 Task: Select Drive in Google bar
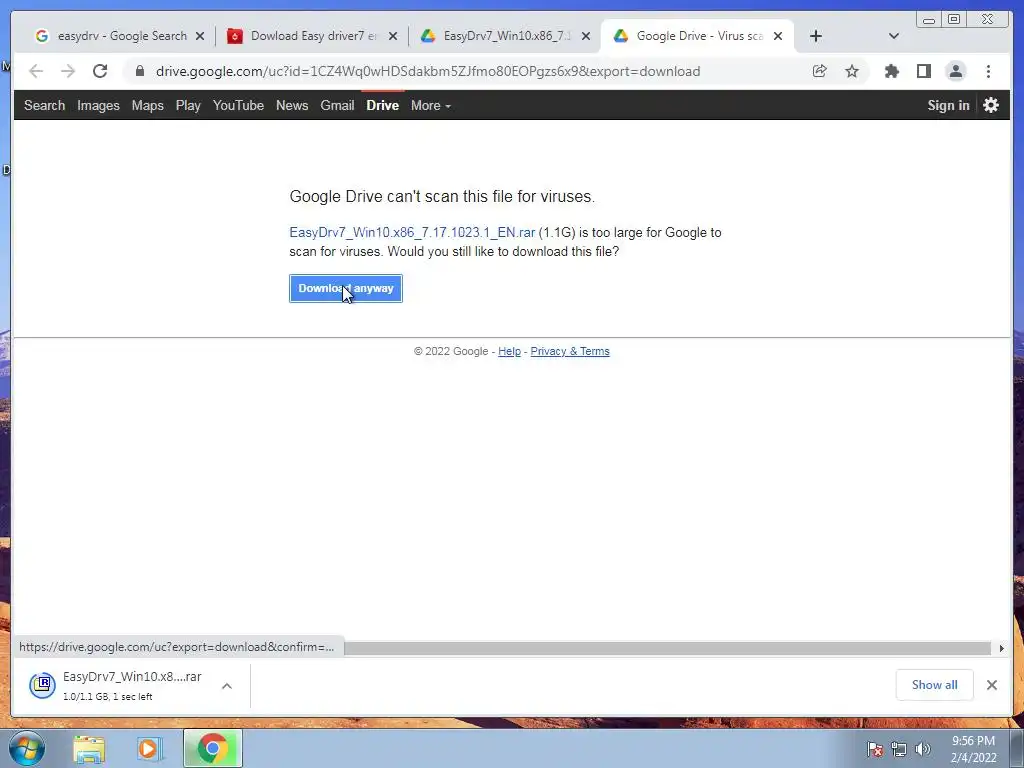(x=383, y=105)
